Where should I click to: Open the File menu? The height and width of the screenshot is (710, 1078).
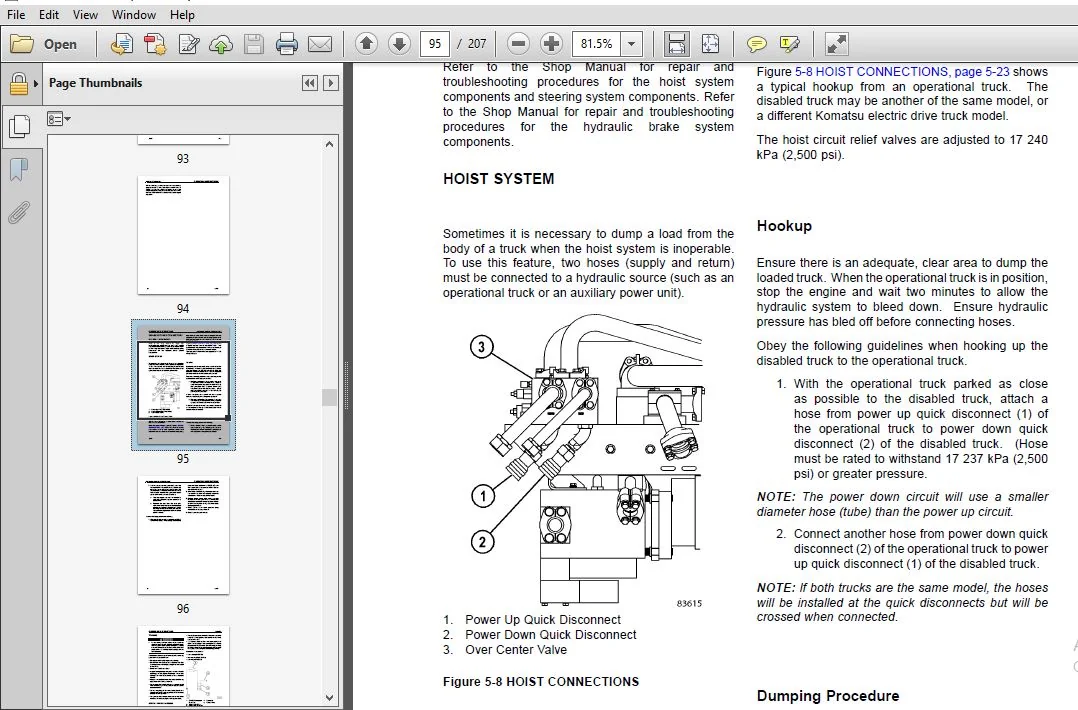pos(16,14)
